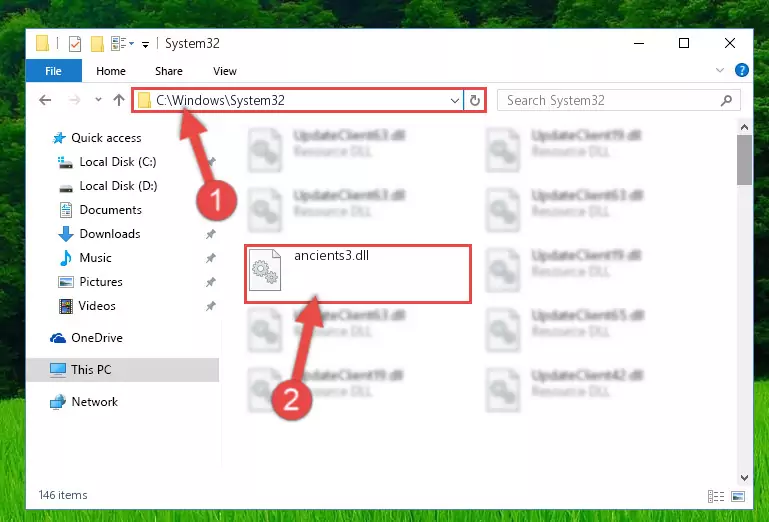
Task: Open the Customize Quick Access Toolbar arrow
Action: tap(145, 45)
